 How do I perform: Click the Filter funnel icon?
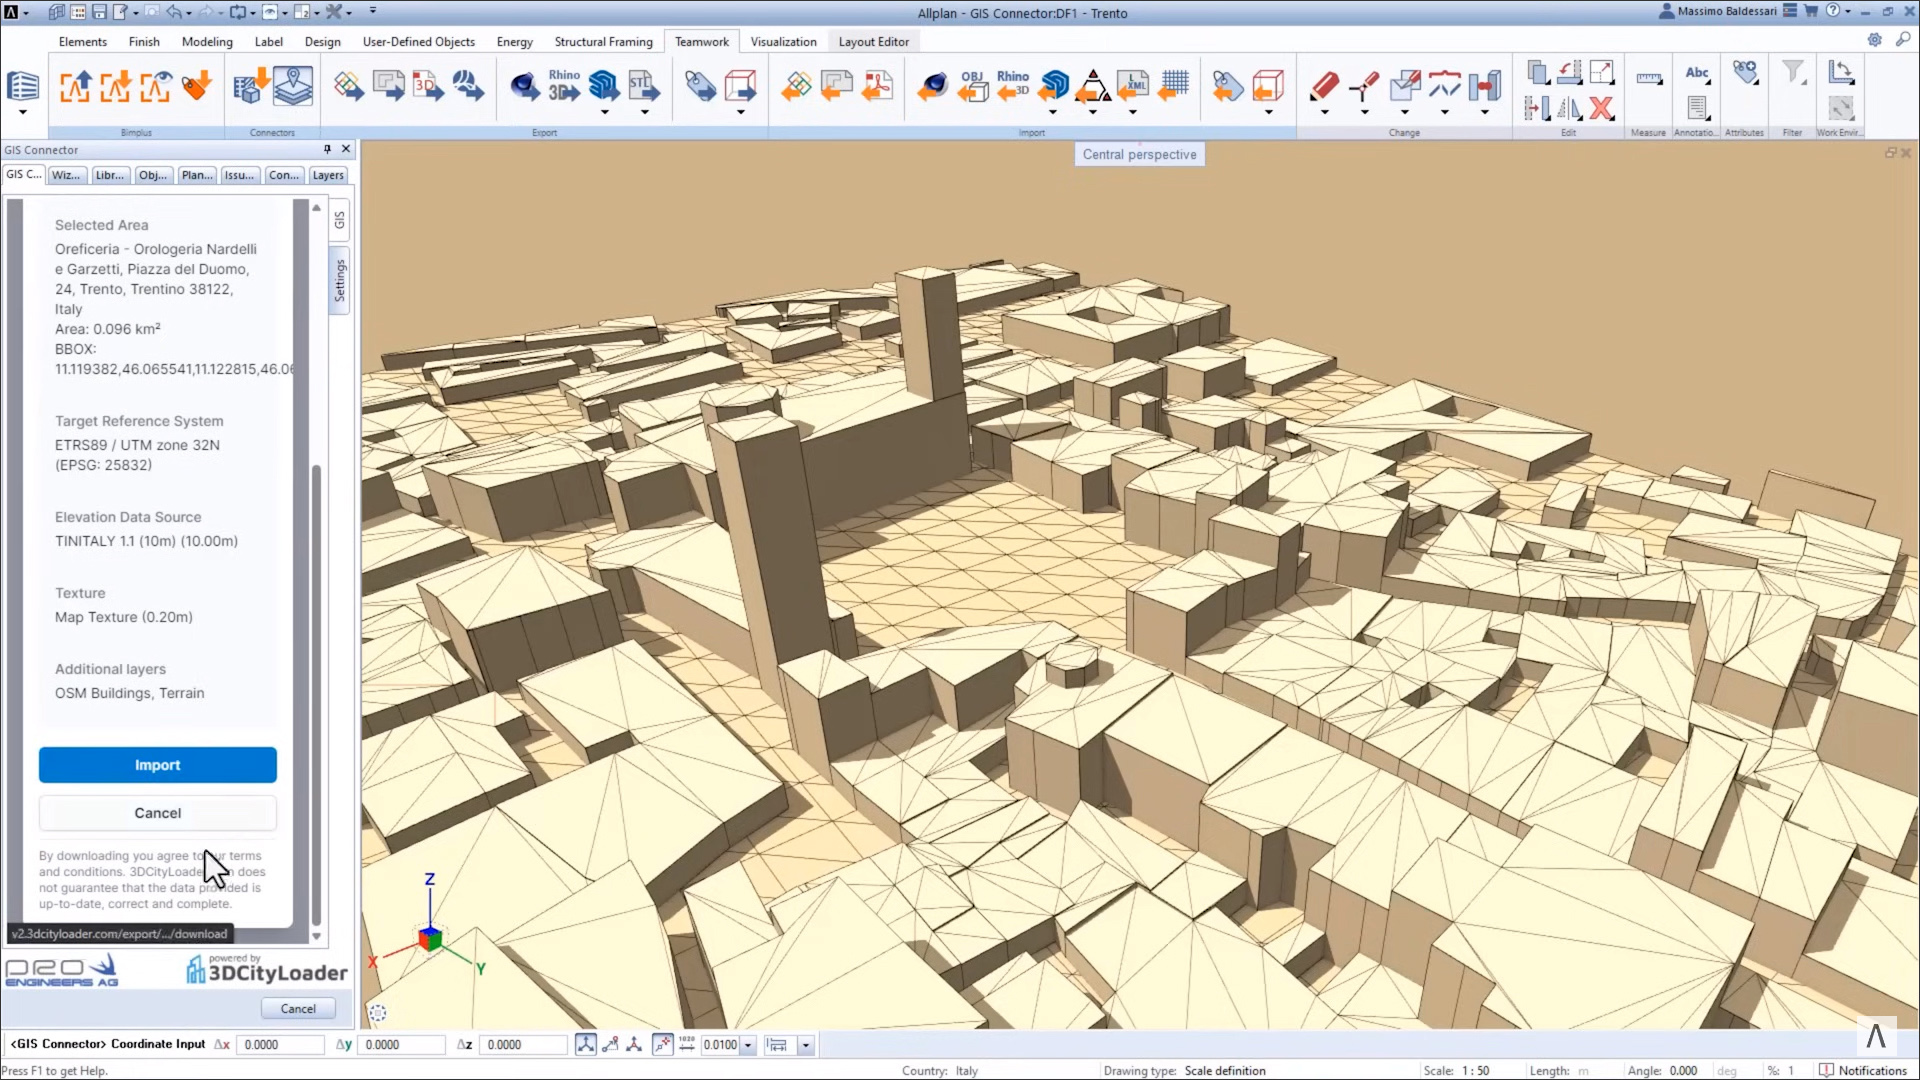point(1793,73)
